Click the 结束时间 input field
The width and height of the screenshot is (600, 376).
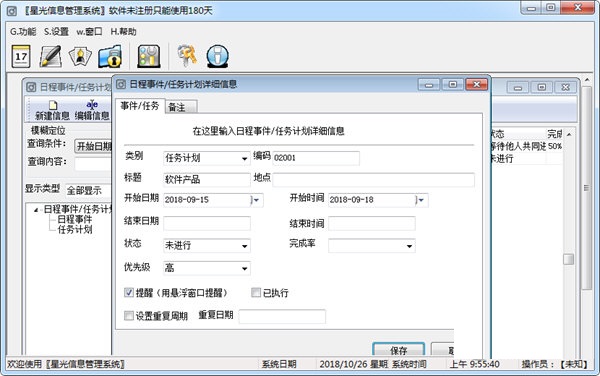point(372,223)
